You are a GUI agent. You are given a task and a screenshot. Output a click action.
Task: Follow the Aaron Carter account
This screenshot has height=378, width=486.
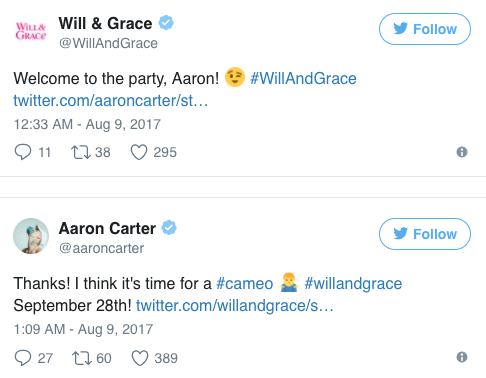[425, 234]
